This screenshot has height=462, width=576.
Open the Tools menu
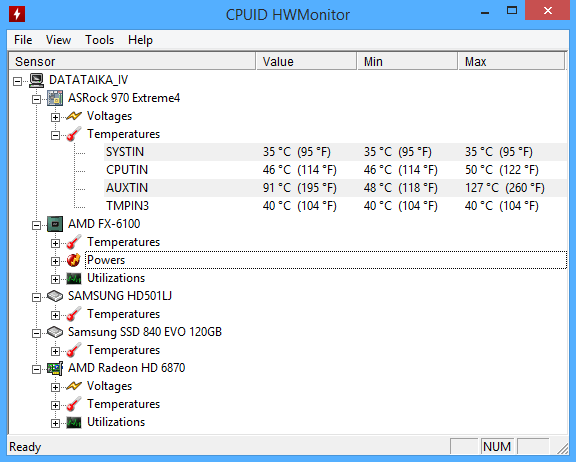pyautogui.click(x=100, y=40)
